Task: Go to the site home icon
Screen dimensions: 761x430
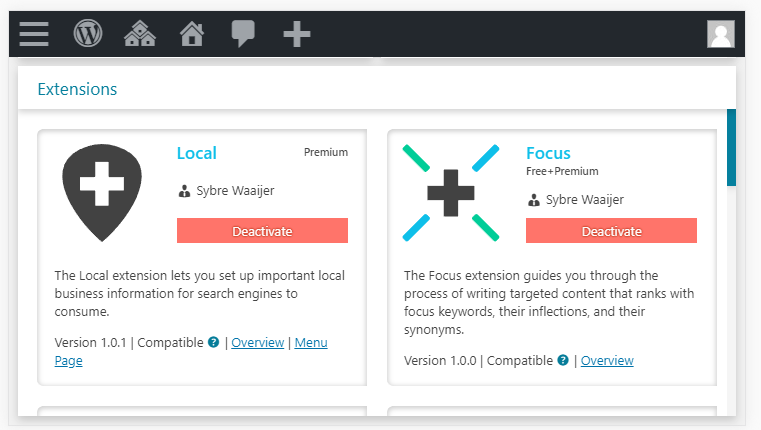Action: (x=192, y=33)
